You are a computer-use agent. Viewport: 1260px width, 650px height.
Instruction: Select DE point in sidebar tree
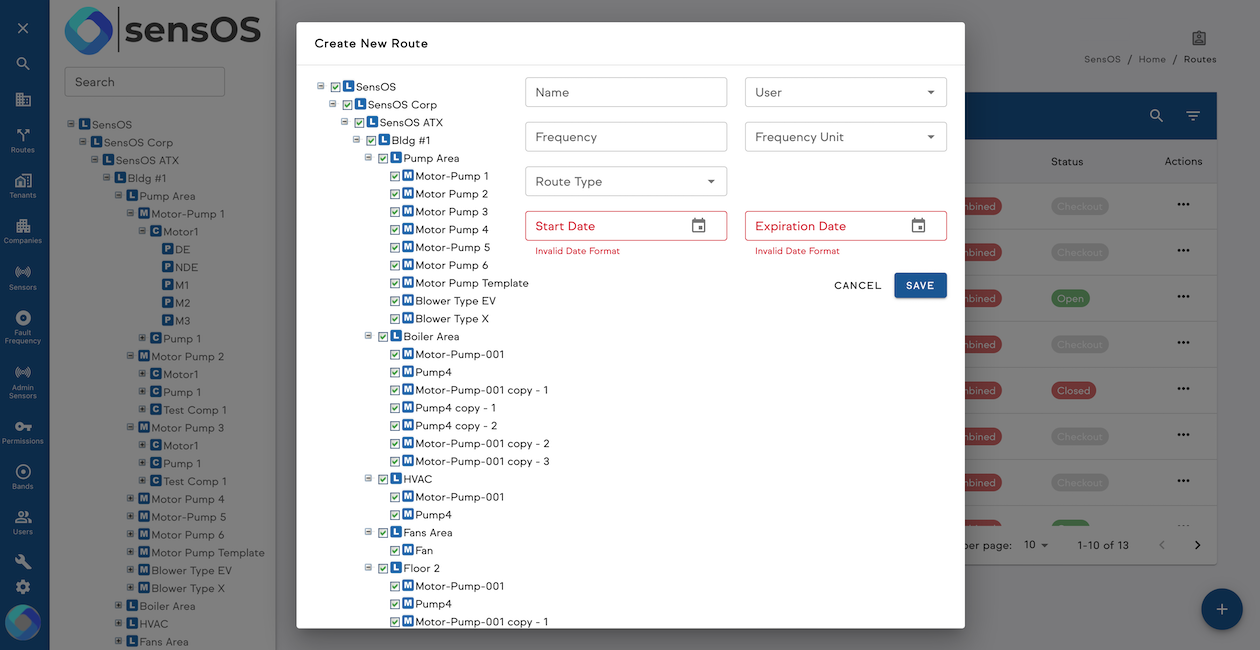(182, 249)
